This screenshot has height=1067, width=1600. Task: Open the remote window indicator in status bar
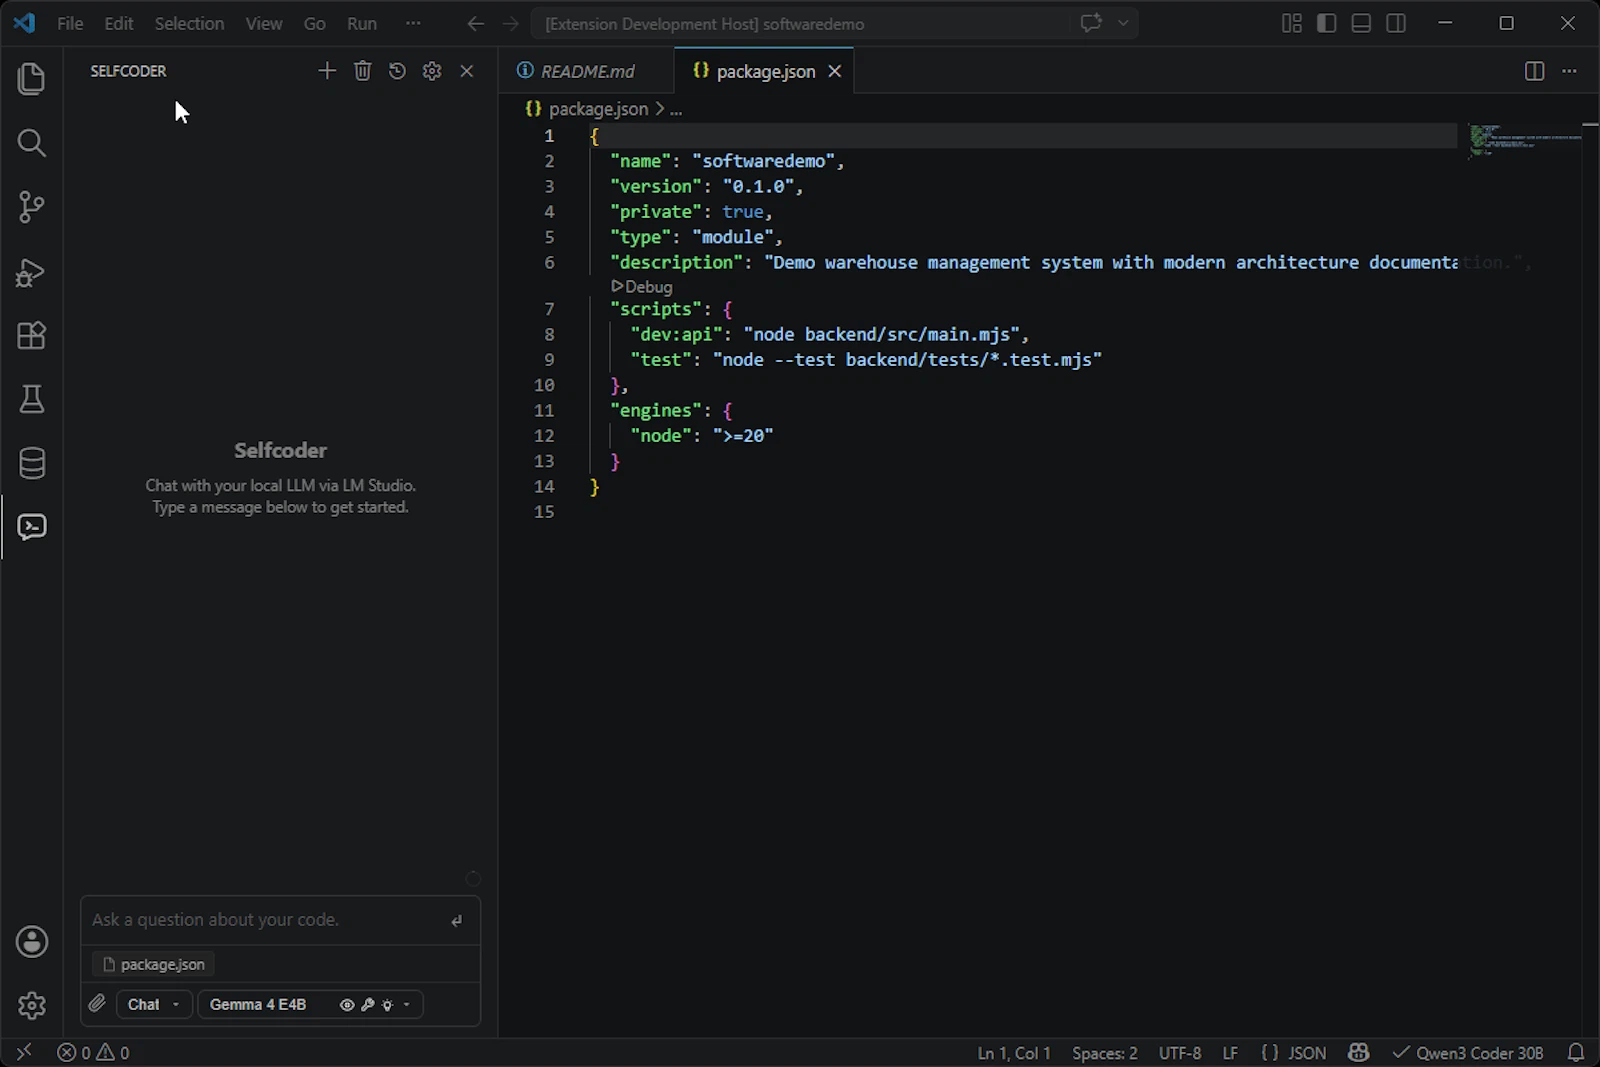24,1052
